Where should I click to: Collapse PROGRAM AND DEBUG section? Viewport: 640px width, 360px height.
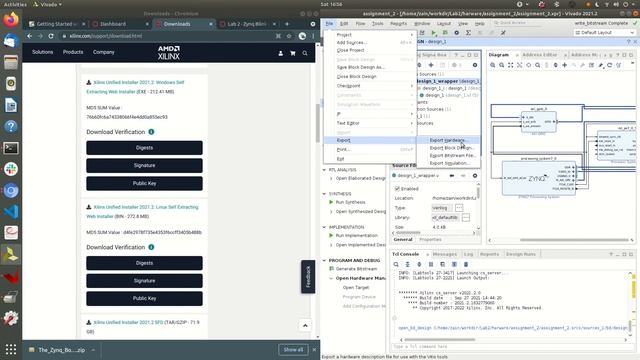pos(324,260)
